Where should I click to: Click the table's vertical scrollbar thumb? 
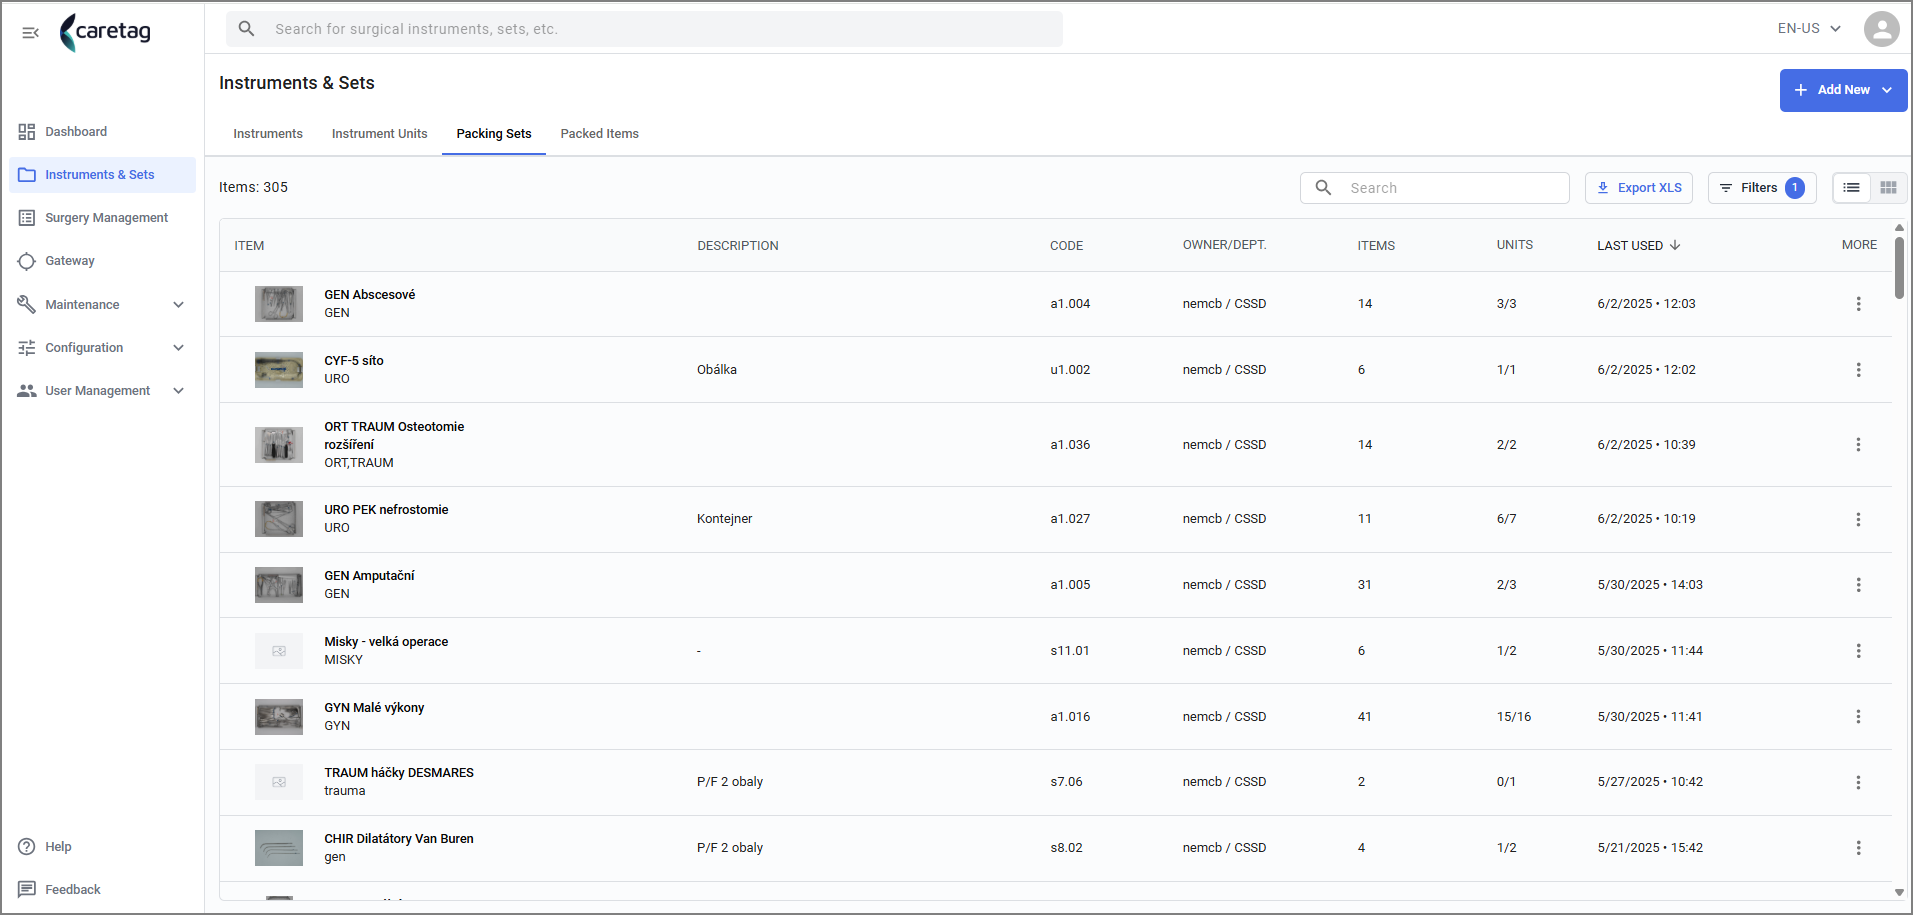(1899, 267)
